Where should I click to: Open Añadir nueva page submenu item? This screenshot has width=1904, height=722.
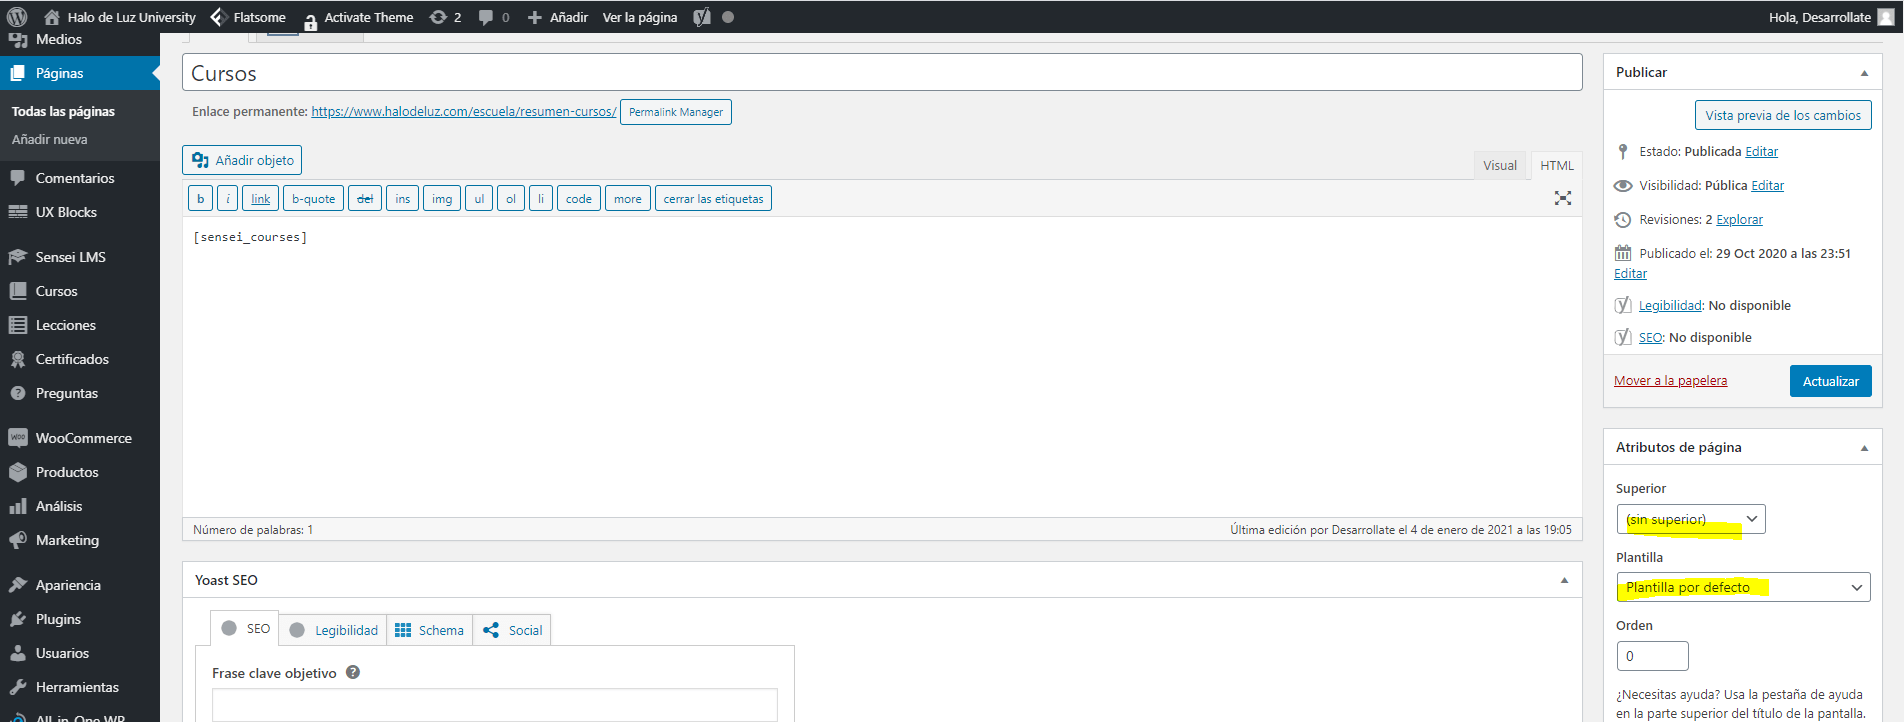(x=50, y=139)
